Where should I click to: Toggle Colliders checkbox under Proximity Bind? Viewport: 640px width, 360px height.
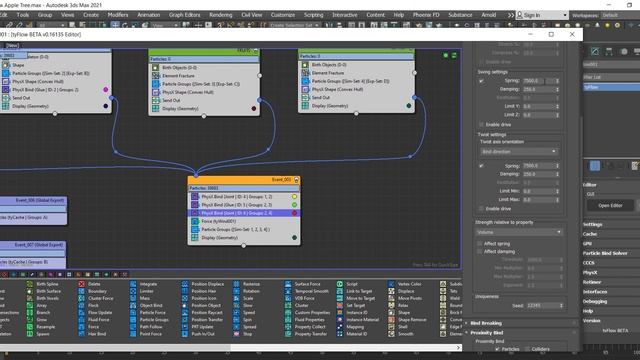tap(527, 349)
